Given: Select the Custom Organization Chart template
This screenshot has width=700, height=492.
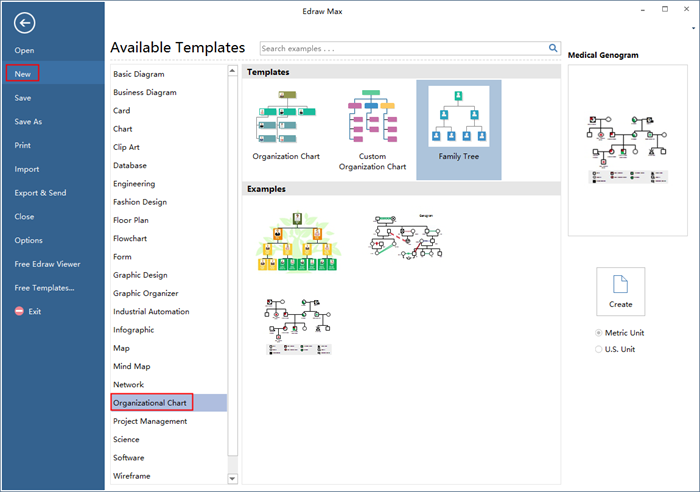Looking at the screenshot, I should (372, 130).
